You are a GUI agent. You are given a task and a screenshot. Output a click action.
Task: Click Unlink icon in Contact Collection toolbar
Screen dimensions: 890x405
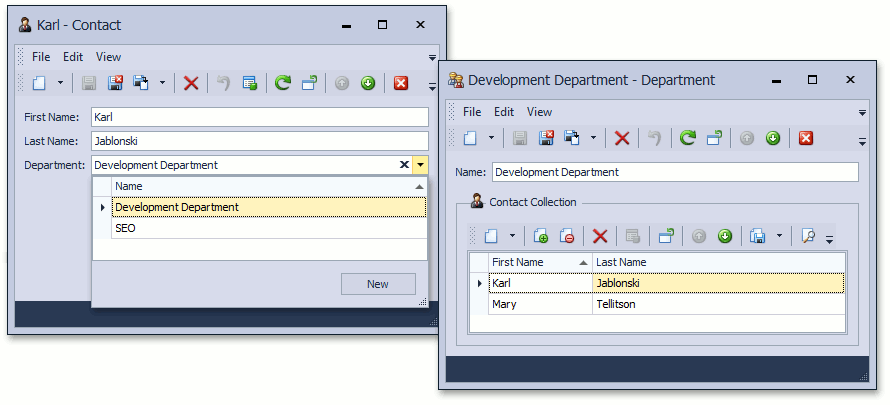[x=567, y=237]
